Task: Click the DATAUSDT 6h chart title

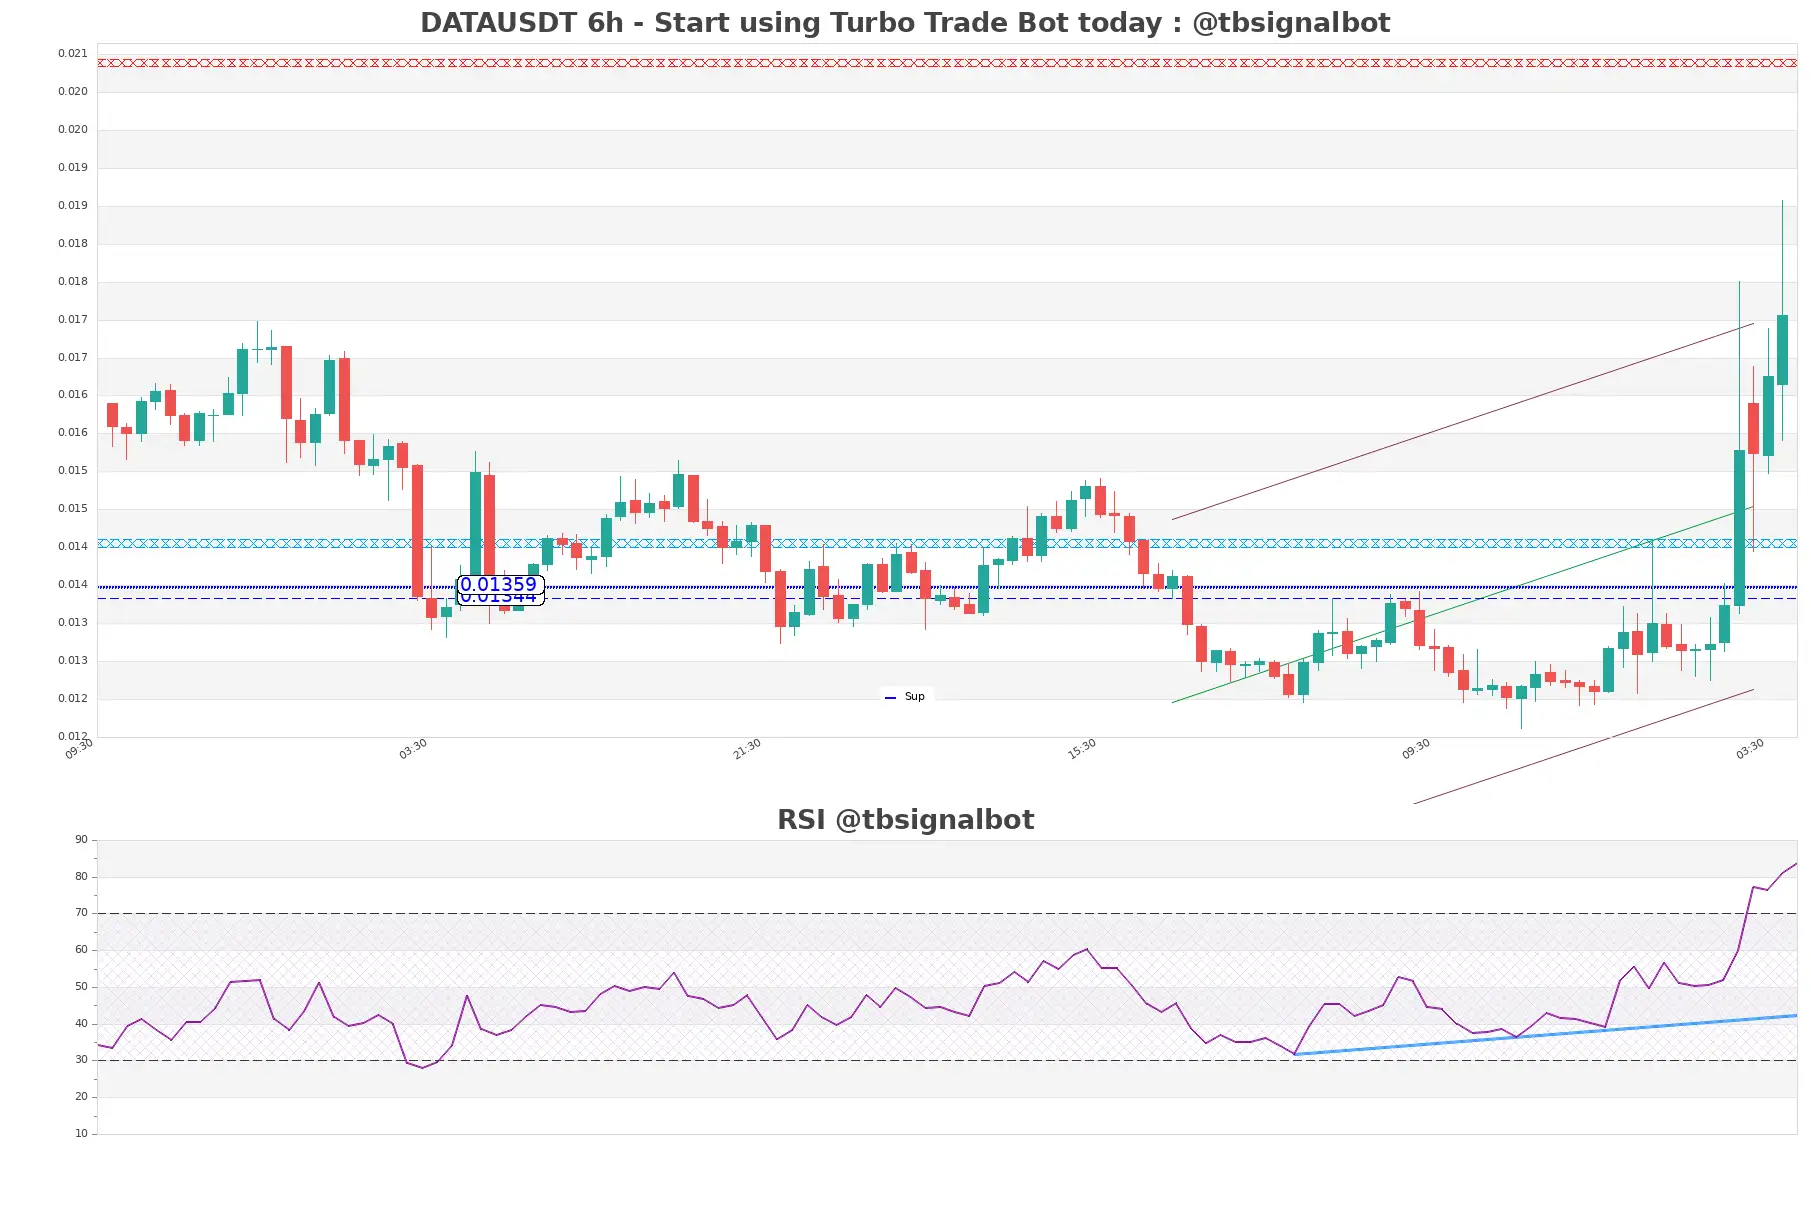Action: [x=905, y=23]
